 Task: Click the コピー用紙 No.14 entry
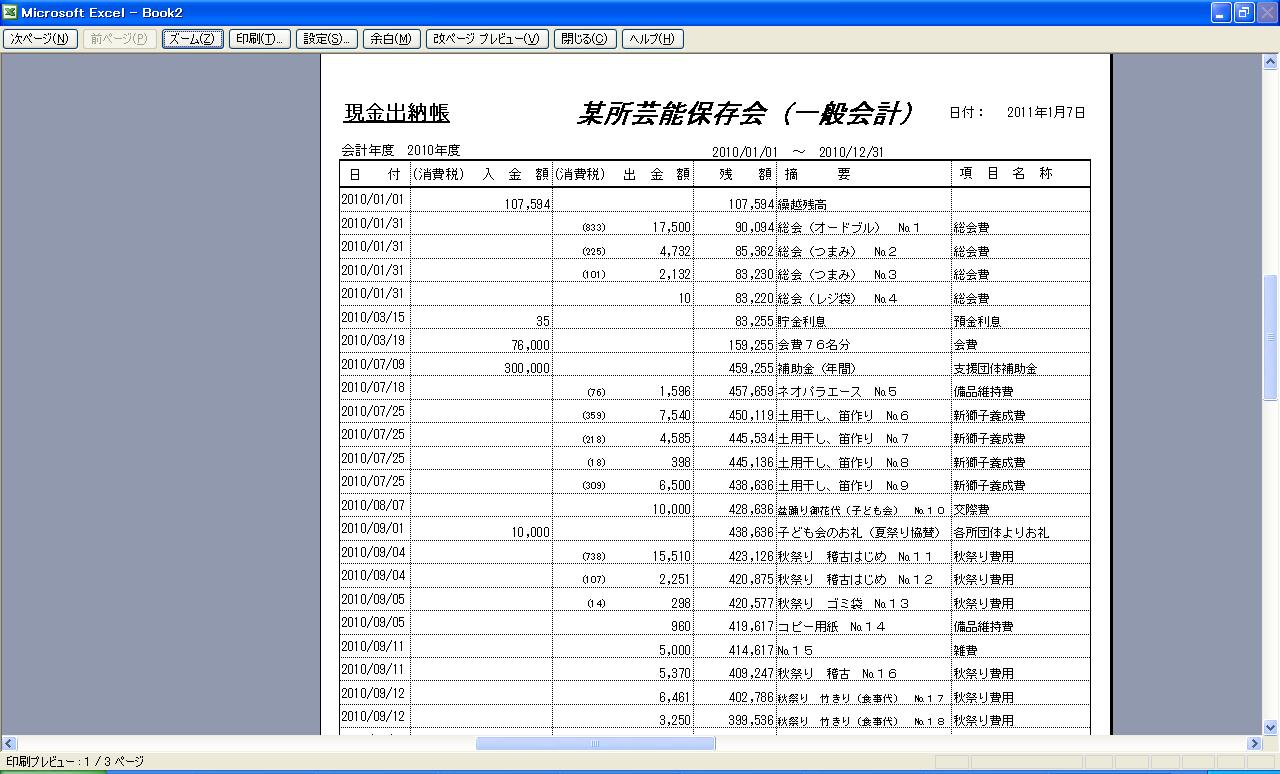pos(831,627)
